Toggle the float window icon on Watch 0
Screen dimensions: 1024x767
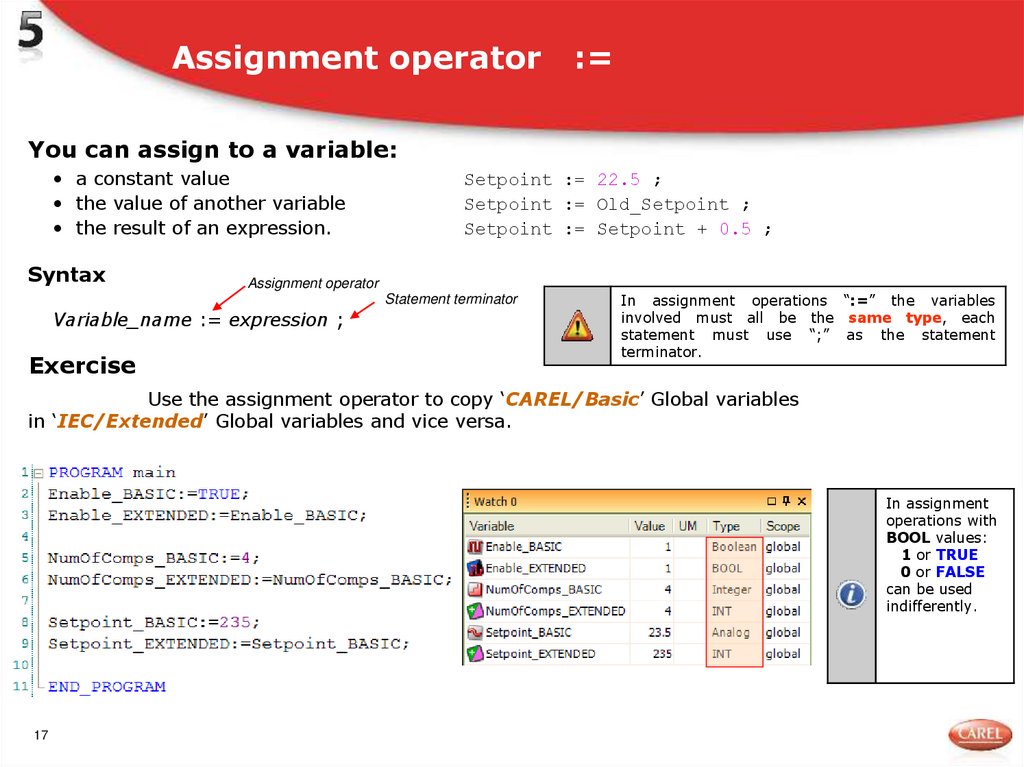tap(770, 501)
